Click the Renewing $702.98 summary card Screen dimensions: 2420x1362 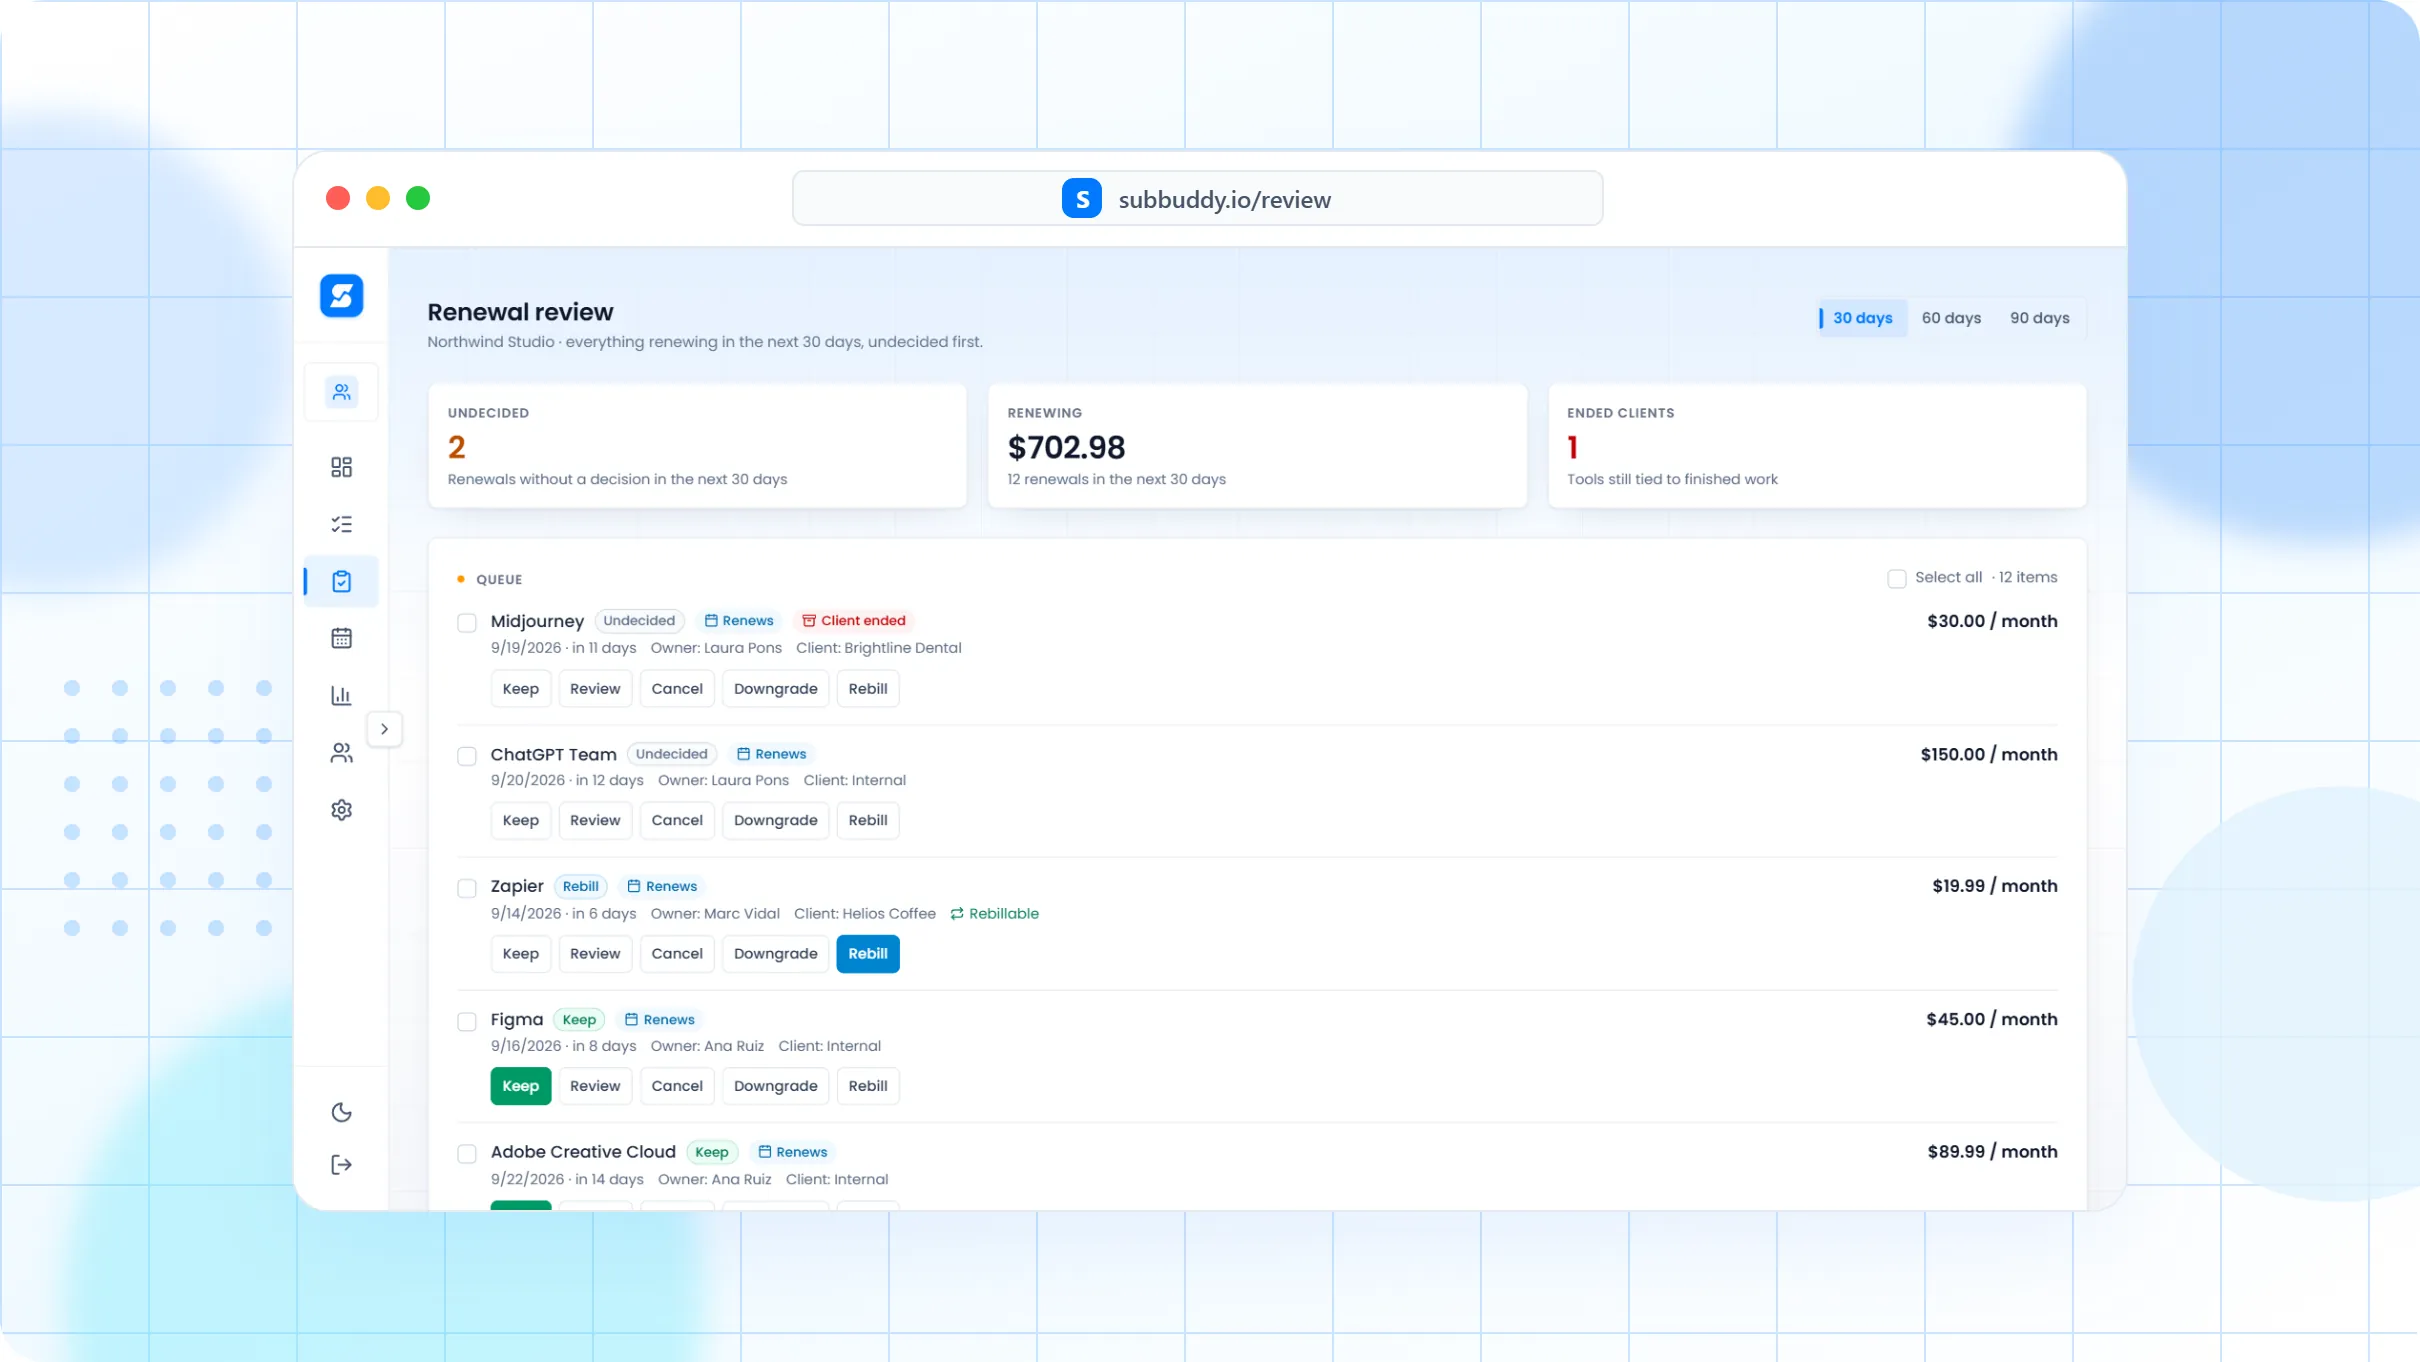point(1257,446)
